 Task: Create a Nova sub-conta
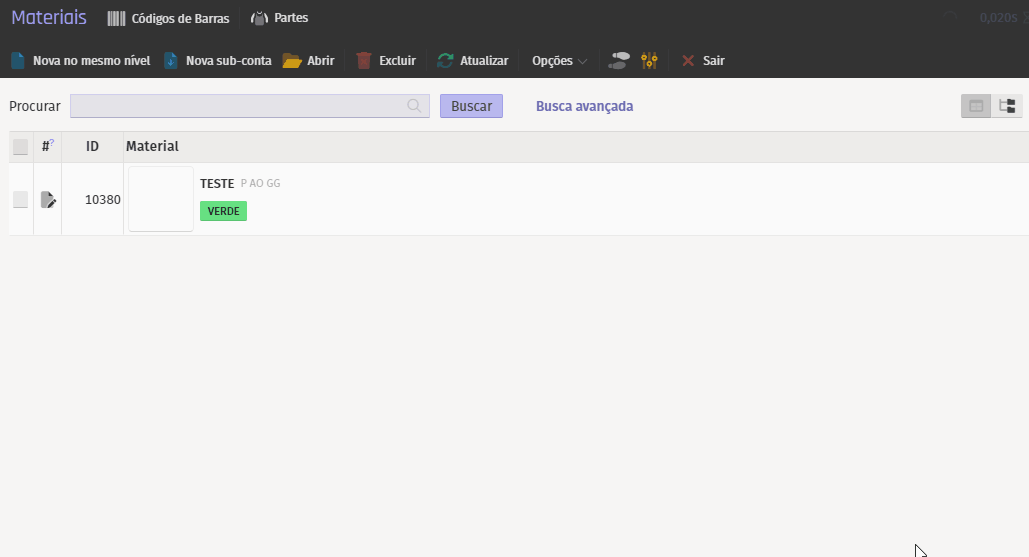pyautogui.click(x=217, y=61)
